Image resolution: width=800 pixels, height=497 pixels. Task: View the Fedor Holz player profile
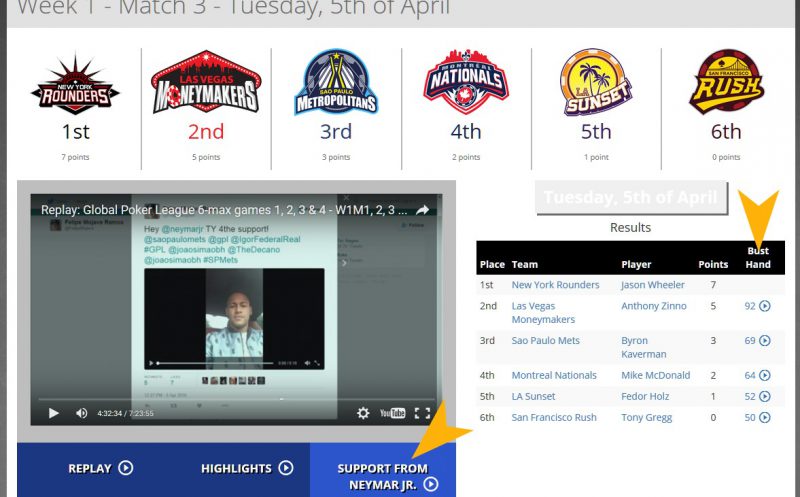pyautogui.click(x=645, y=396)
